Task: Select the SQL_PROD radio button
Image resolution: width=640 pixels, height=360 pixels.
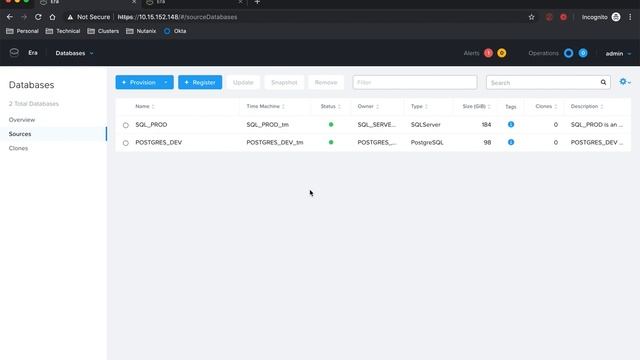Action: [126, 125]
